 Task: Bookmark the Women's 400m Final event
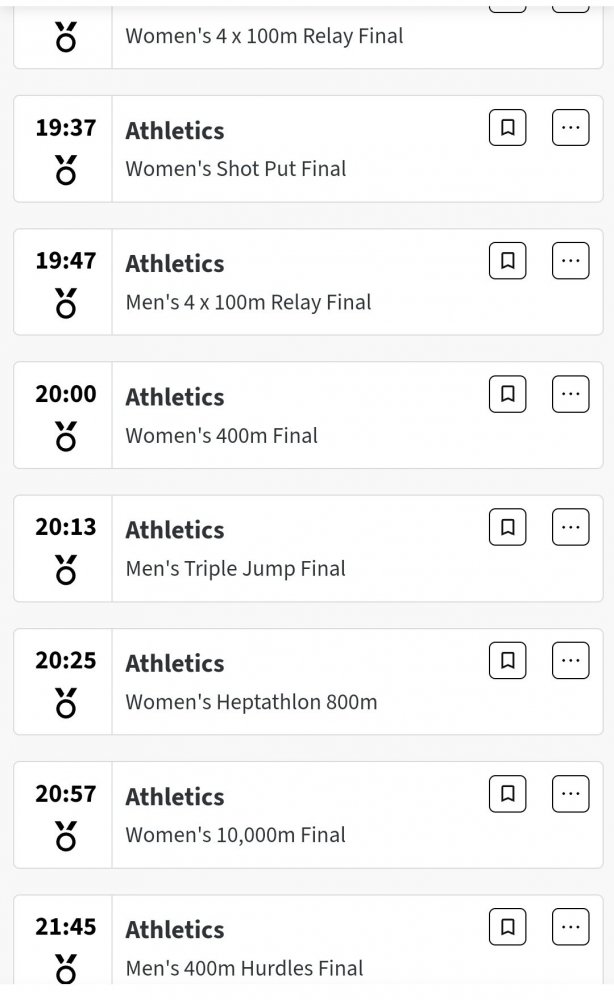tap(508, 394)
